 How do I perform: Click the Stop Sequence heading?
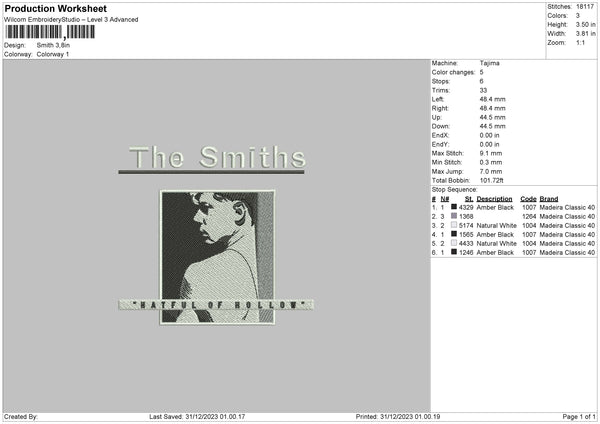click(455, 189)
